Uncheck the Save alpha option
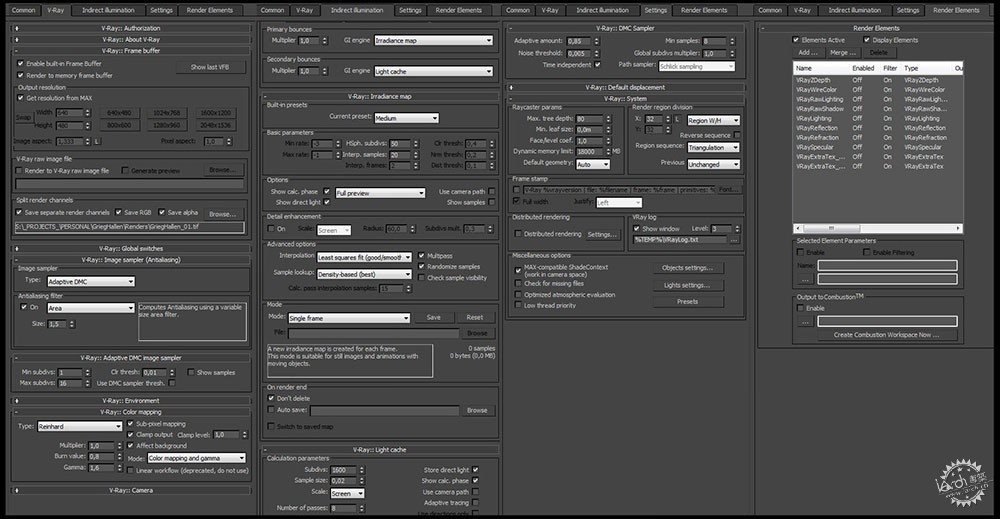The image size is (1000, 519). (162, 212)
